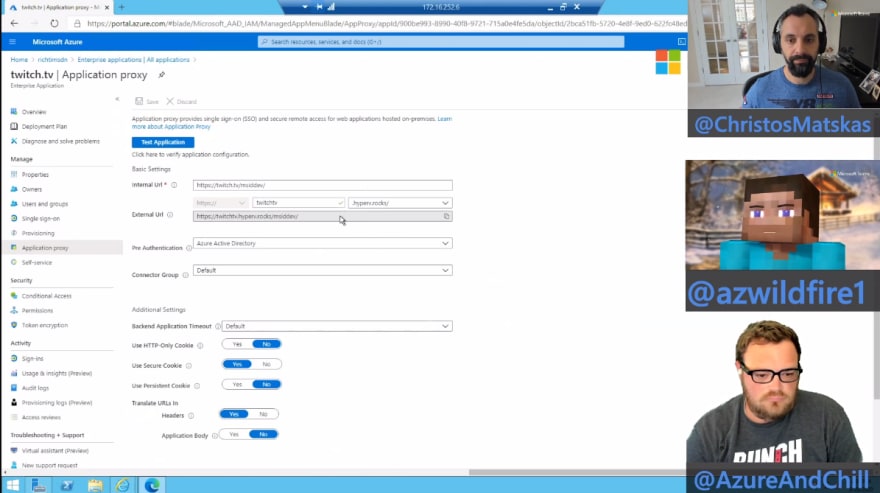Click the Test Application button
The image size is (880, 493).
coord(163,142)
